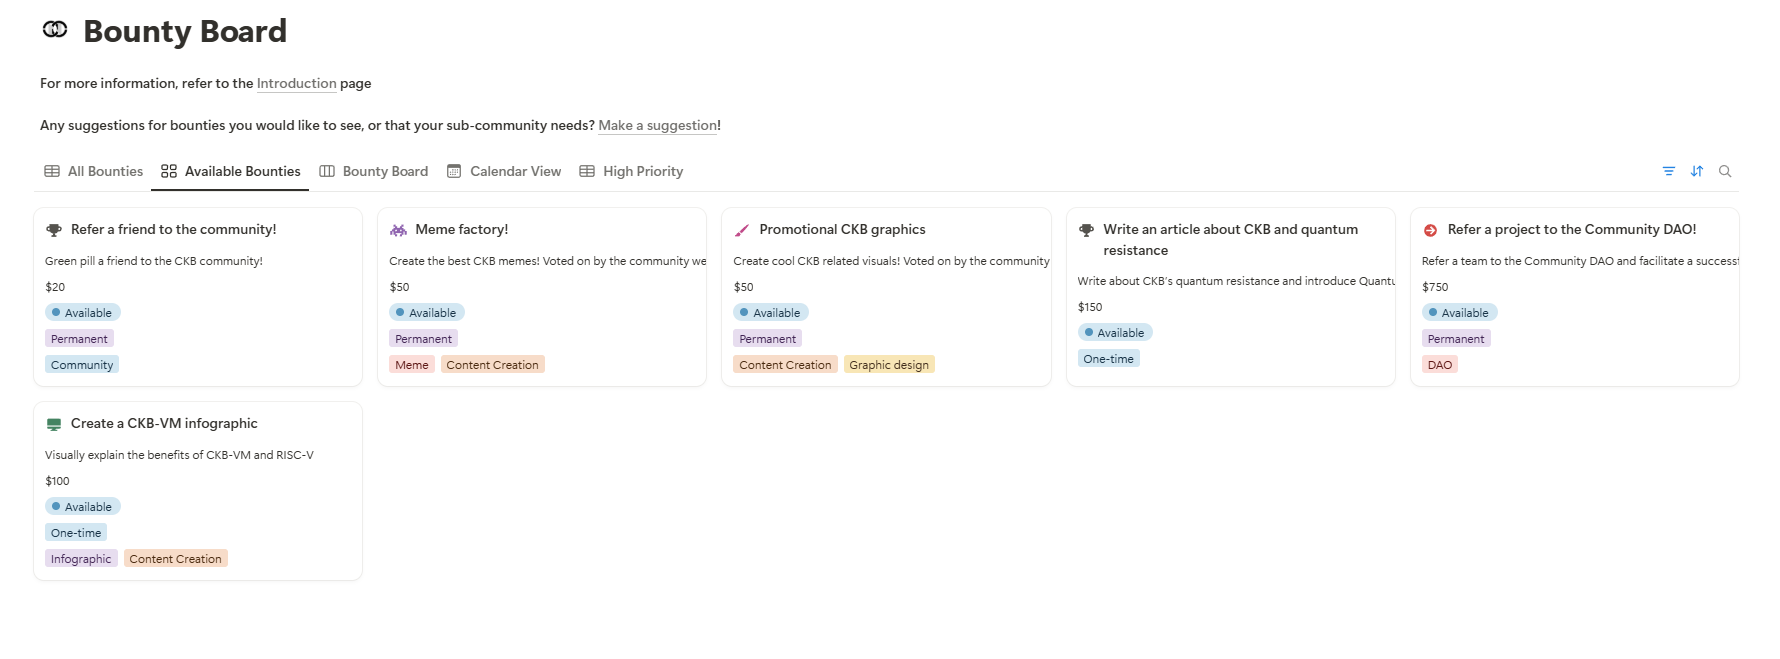Click the Graphic design yellow tag
The width and height of the screenshot is (1780, 659).
pos(889,365)
